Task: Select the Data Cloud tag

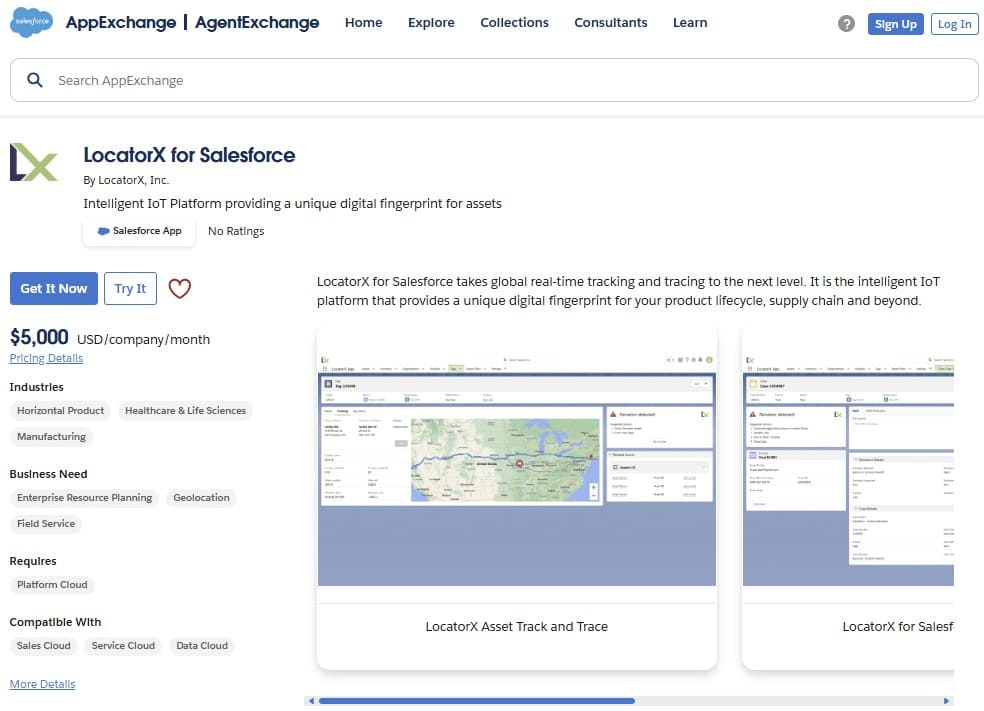Action: tap(202, 646)
